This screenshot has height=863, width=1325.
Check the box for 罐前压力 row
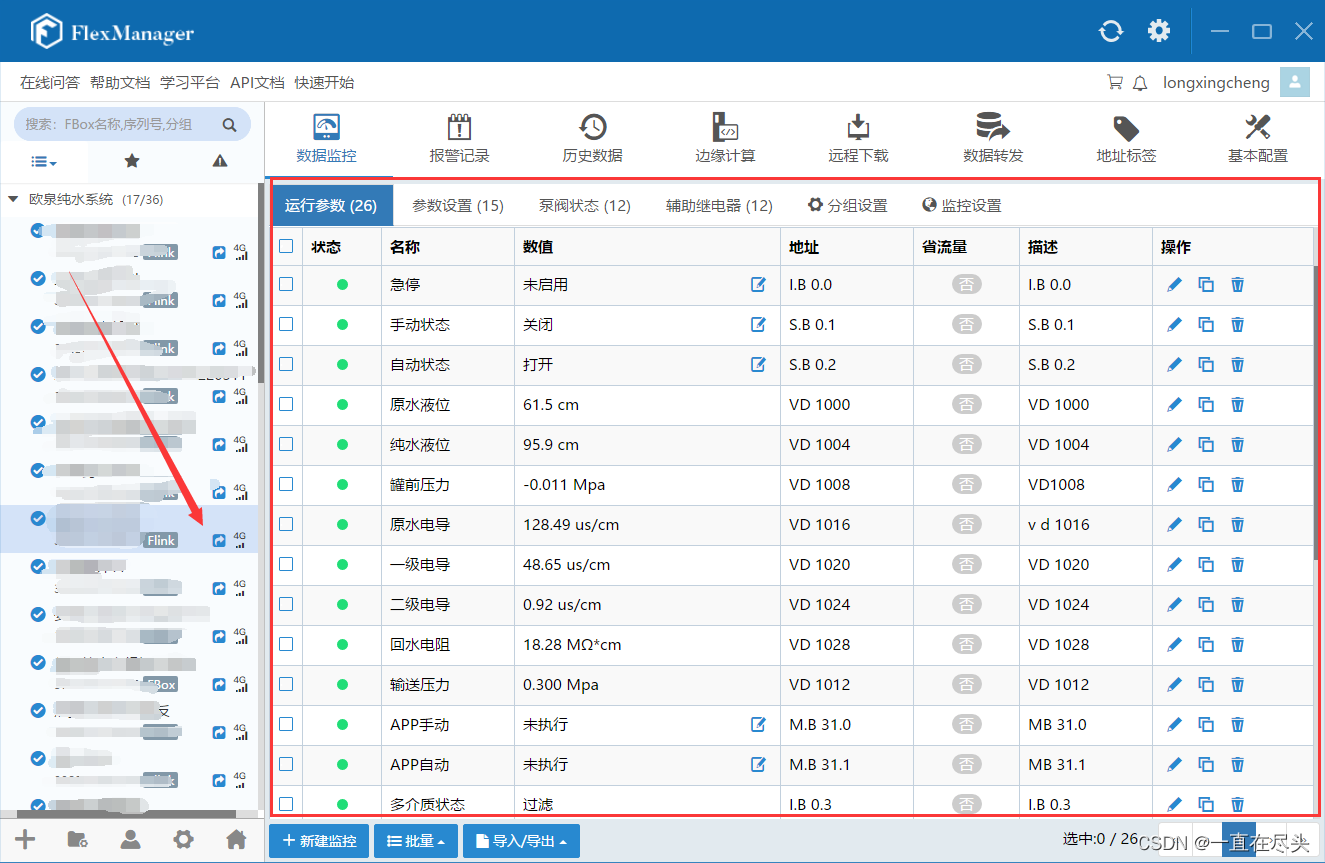click(286, 484)
